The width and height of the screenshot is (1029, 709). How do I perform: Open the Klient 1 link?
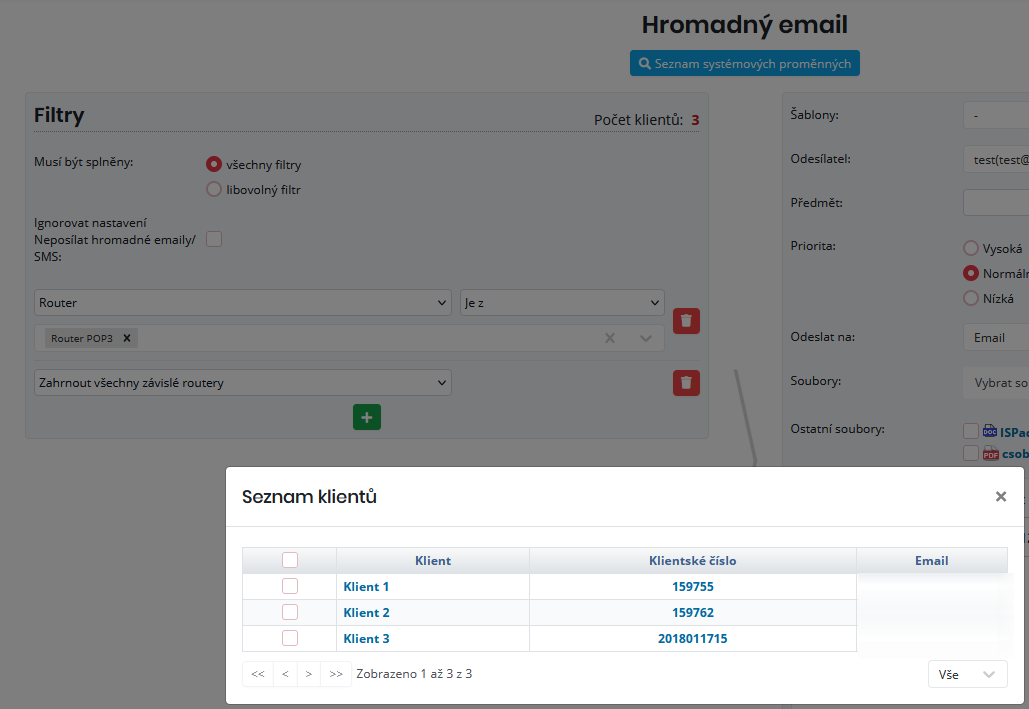click(366, 586)
